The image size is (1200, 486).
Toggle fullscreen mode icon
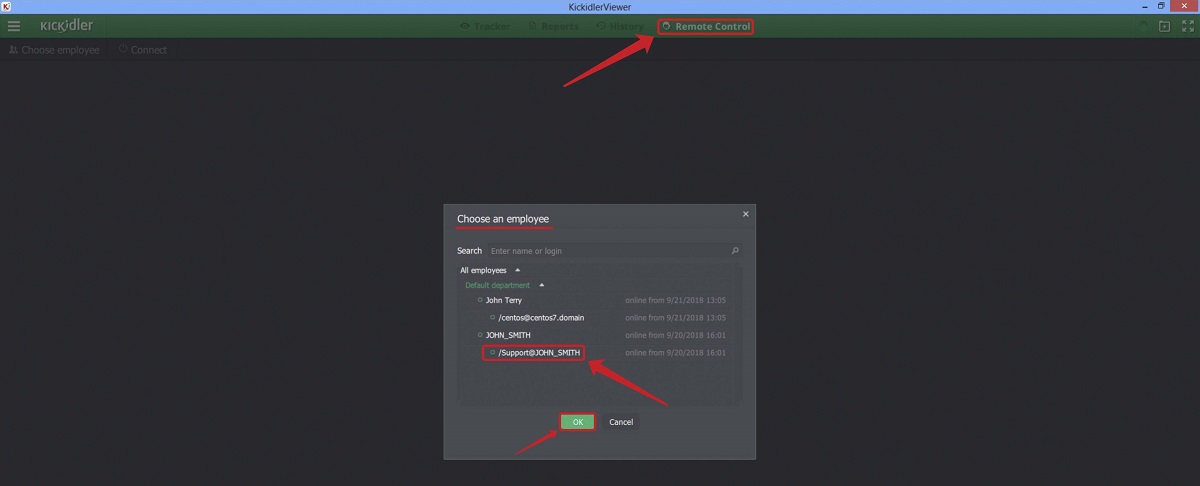click(x=1187, y=26)
